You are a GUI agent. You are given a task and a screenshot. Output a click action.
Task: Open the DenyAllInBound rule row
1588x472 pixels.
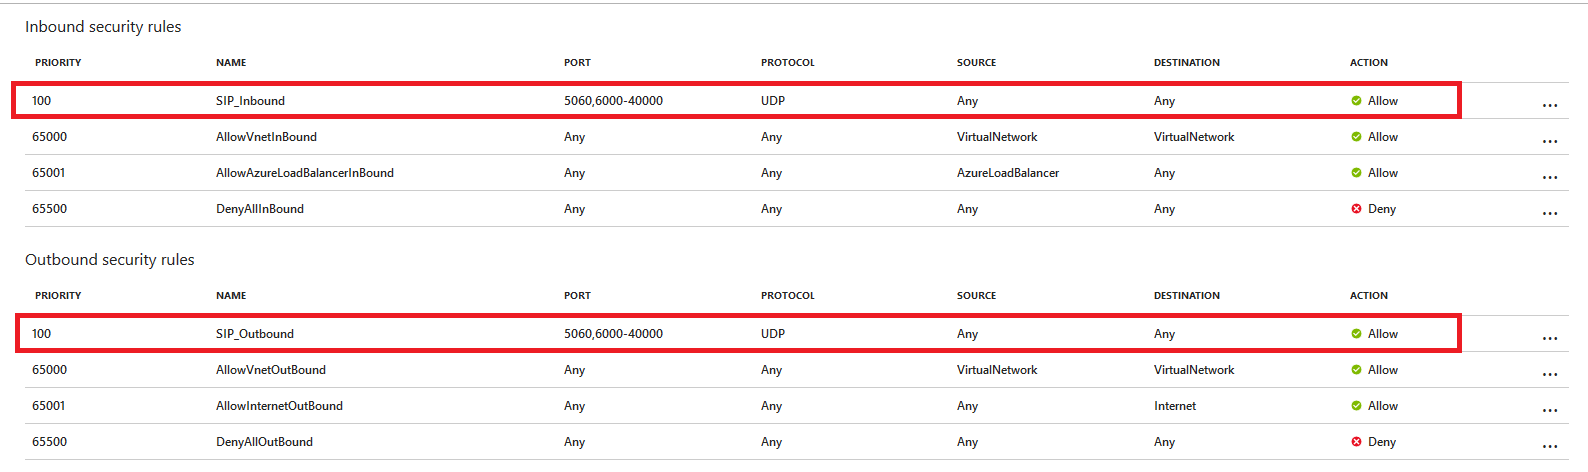[x=796, y=209]
